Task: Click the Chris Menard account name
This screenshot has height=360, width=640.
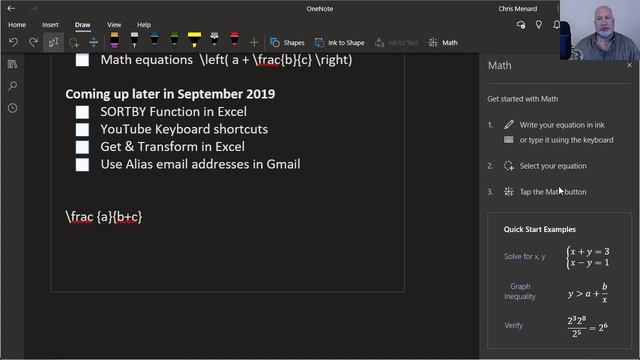Action: pos(518,9)
